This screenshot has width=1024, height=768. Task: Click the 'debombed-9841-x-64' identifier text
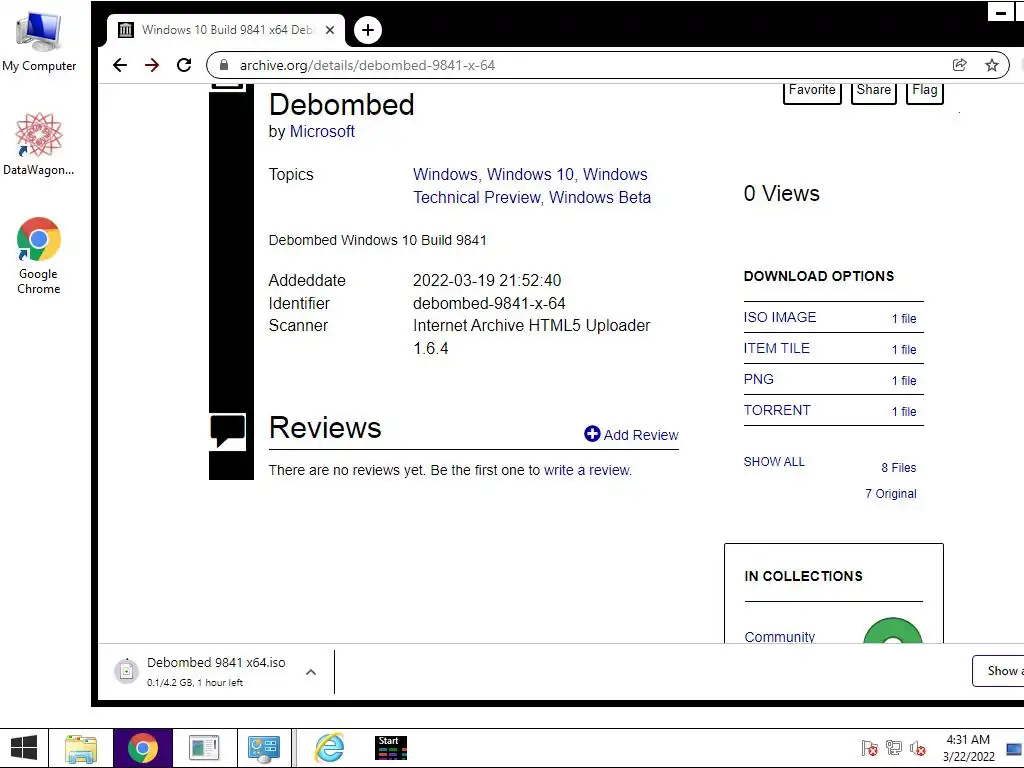(x=489, y=303)
